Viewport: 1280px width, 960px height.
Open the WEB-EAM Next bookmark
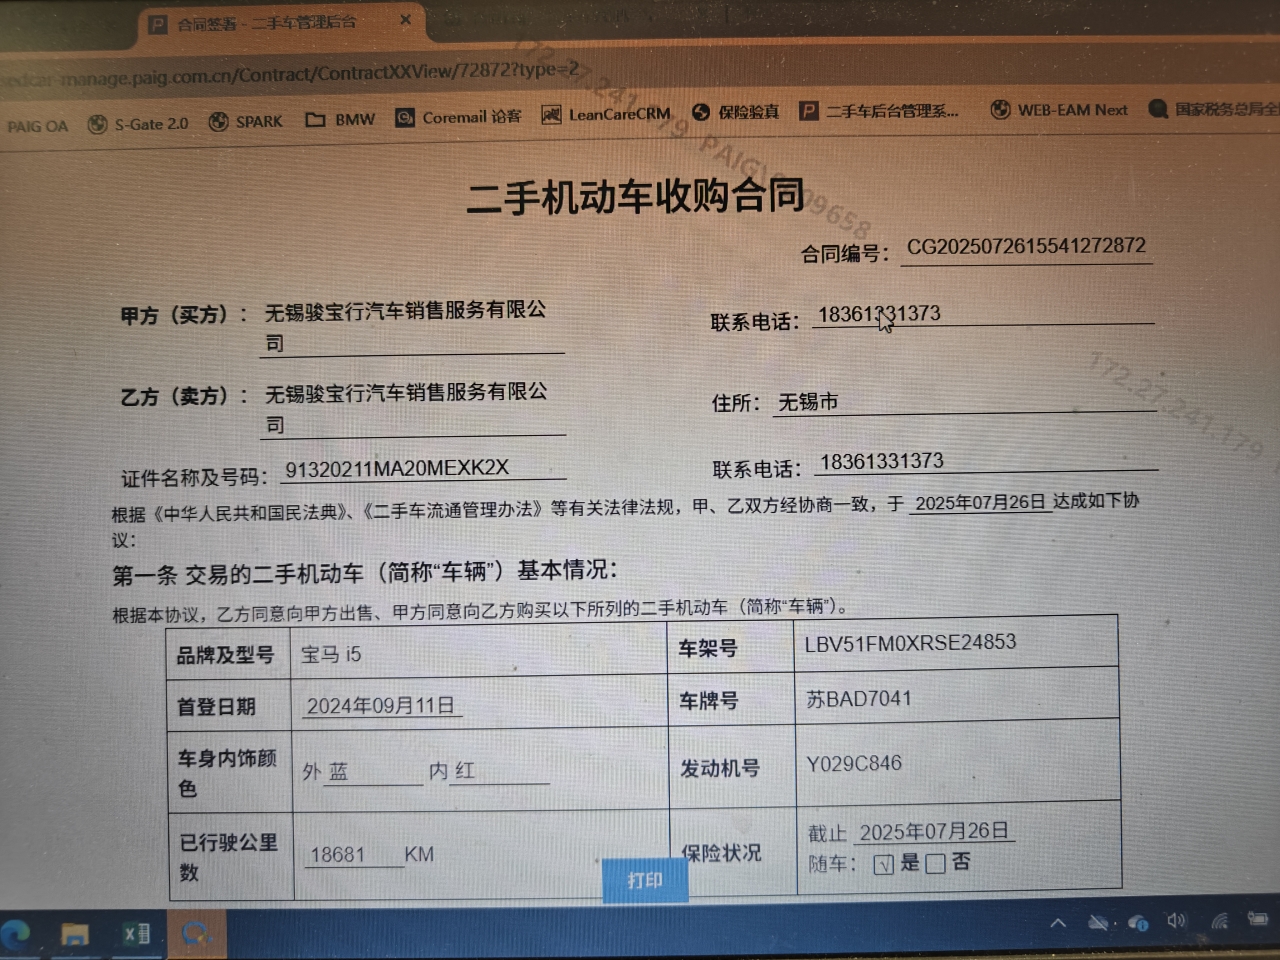(x=1059, y=110)
